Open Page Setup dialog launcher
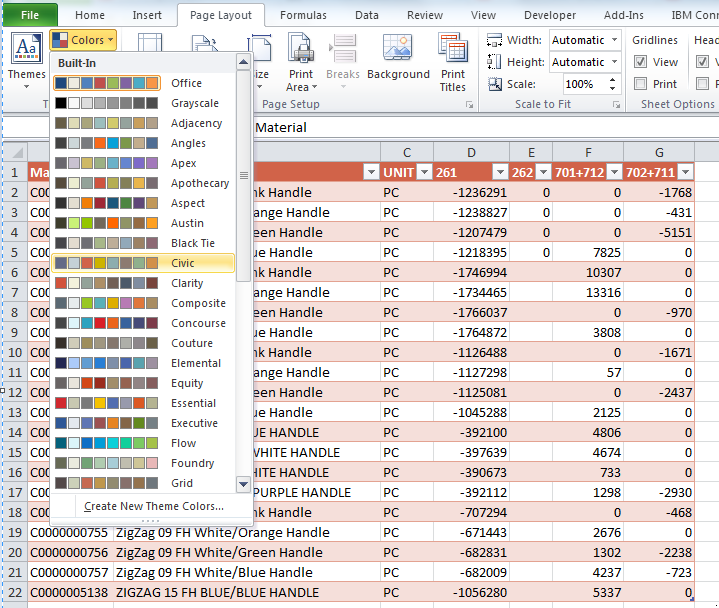The height and width of the screenshot is (608, 719). (x=469, y=105)
